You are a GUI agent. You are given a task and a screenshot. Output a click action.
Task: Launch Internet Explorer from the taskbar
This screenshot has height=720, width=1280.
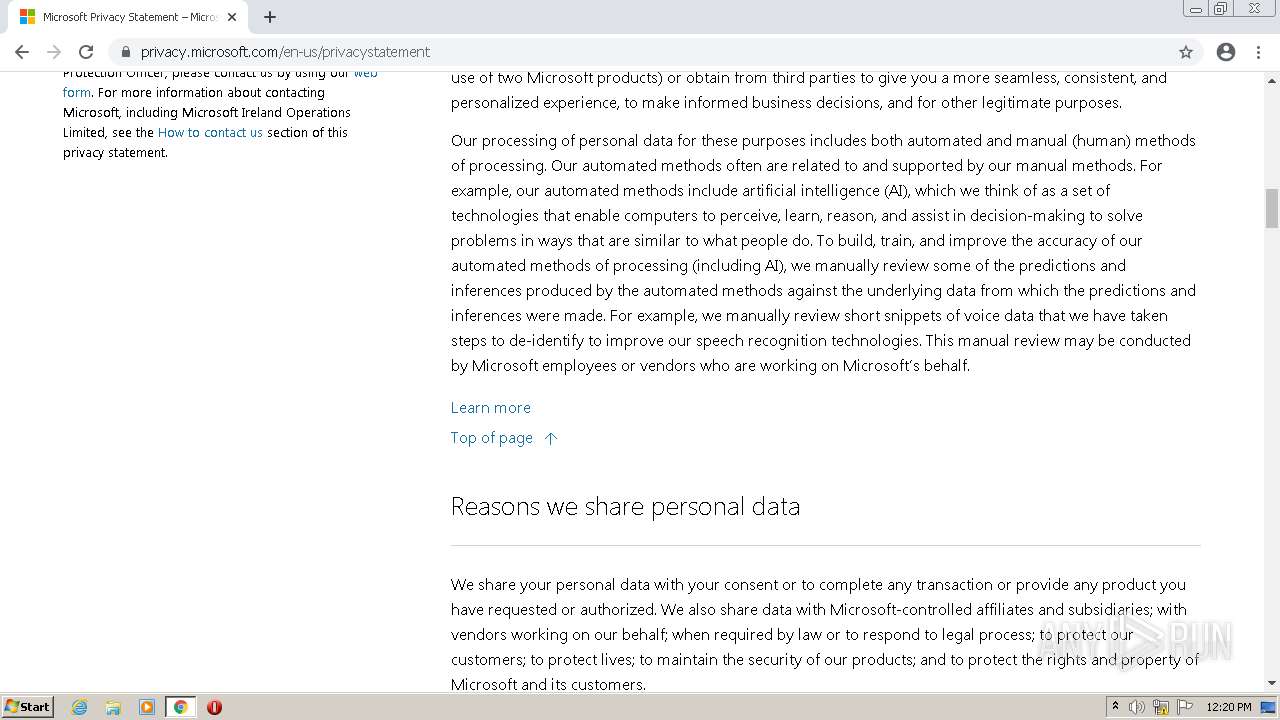pos(80,707)
